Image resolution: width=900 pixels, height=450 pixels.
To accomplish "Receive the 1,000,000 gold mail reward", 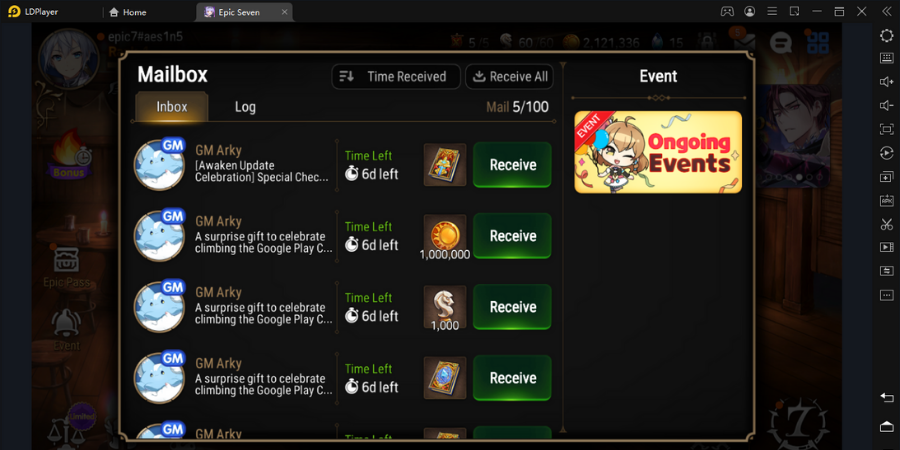I will 512,236.
